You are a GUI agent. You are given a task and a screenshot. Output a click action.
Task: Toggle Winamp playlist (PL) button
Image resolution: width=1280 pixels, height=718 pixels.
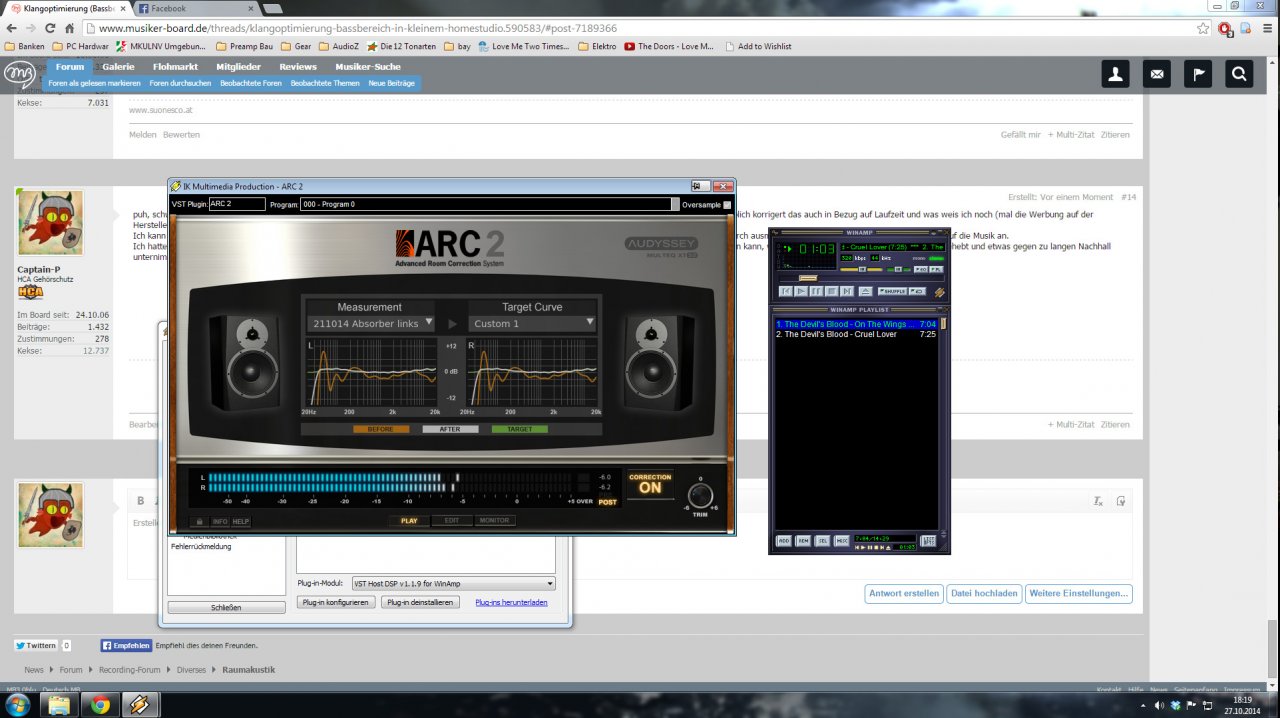pyautogui.click(x=936, y=269)
